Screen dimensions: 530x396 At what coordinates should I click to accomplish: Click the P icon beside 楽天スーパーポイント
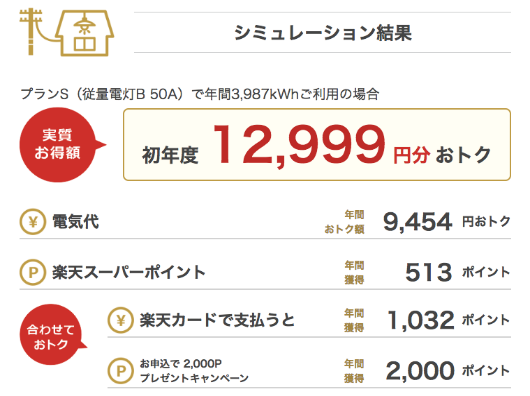33,272
